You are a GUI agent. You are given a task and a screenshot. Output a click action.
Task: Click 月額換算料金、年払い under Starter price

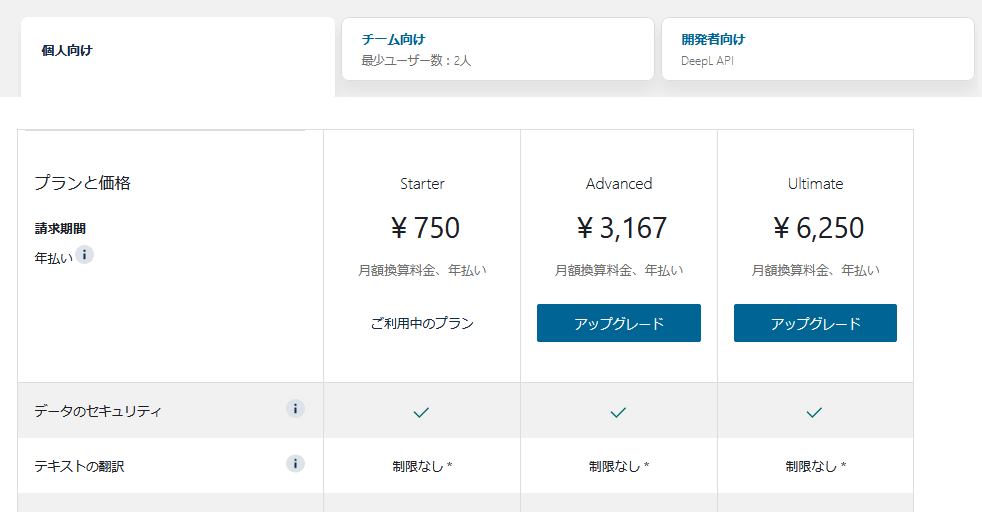(422, 270)
